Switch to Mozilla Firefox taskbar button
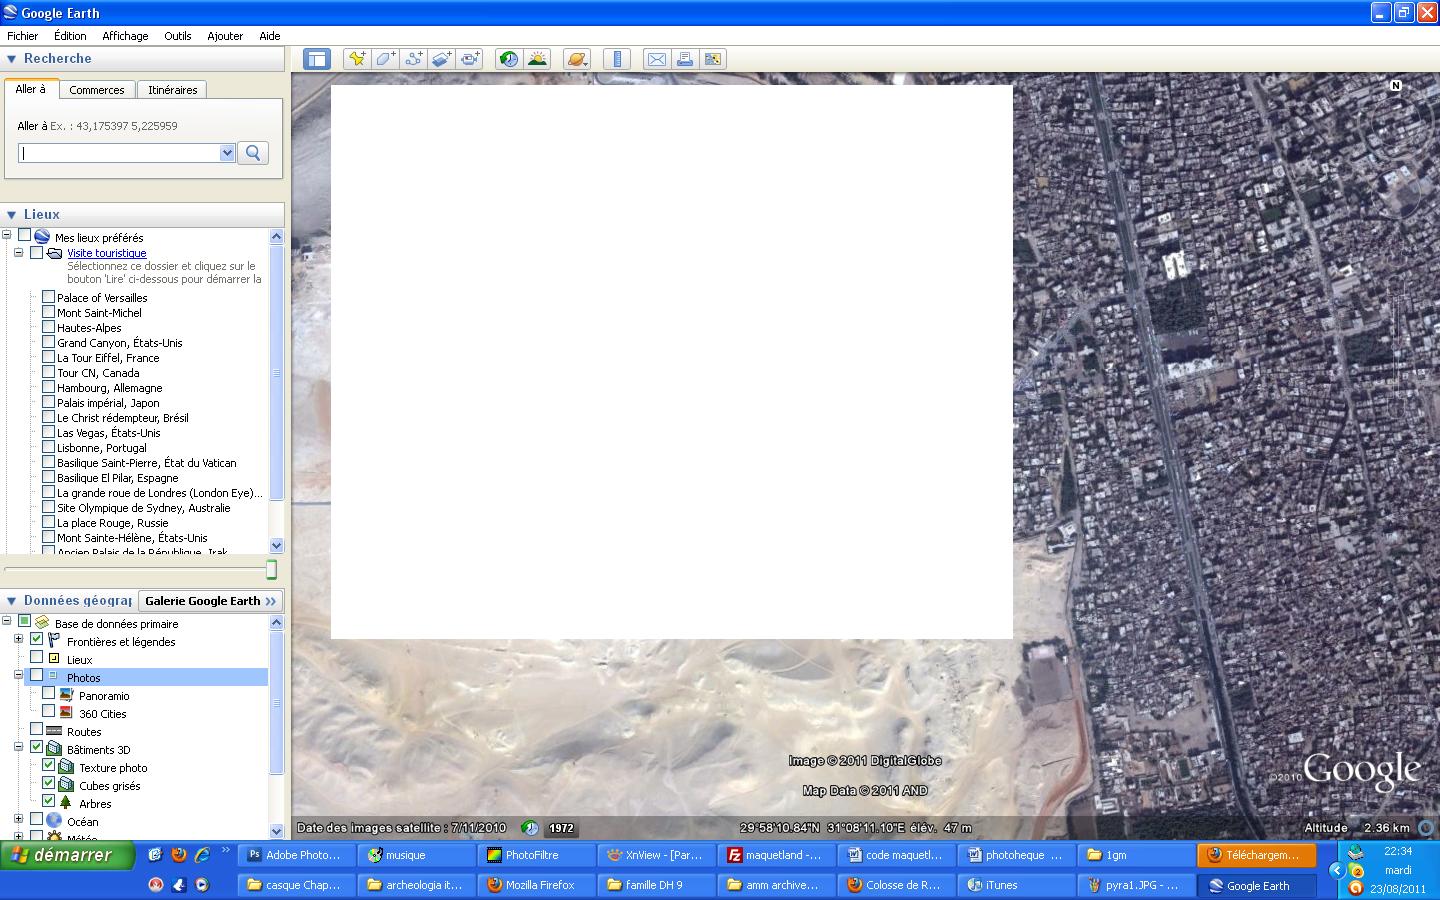The image size is (1440, 900). click(x=535, y=885)
